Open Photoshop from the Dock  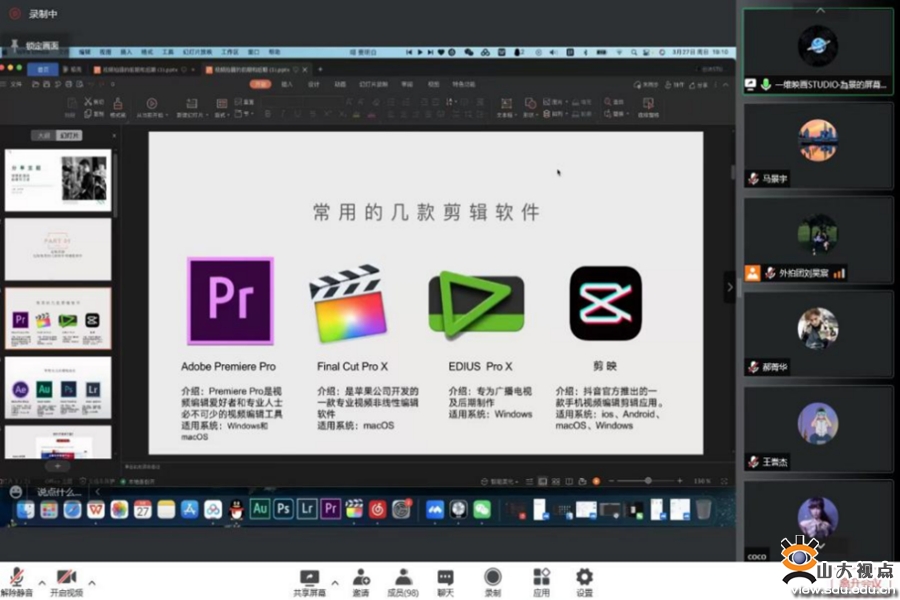(x=284, y=509)
